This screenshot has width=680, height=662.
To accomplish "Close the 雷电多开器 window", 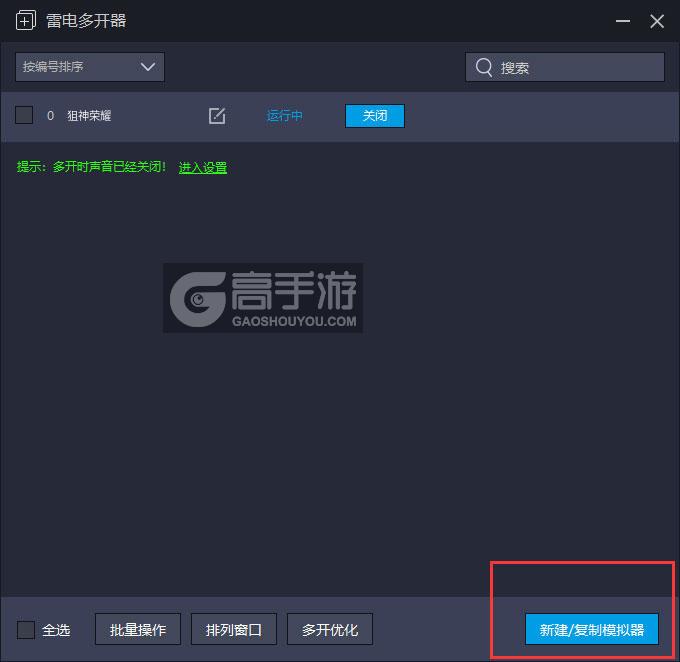I will (x=657, y=21).
